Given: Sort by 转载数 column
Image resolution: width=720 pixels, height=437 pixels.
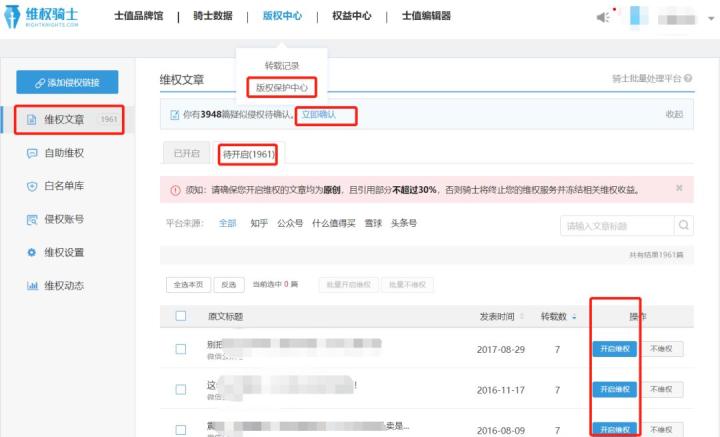Looking at the screenshot, I should (558, 316).
